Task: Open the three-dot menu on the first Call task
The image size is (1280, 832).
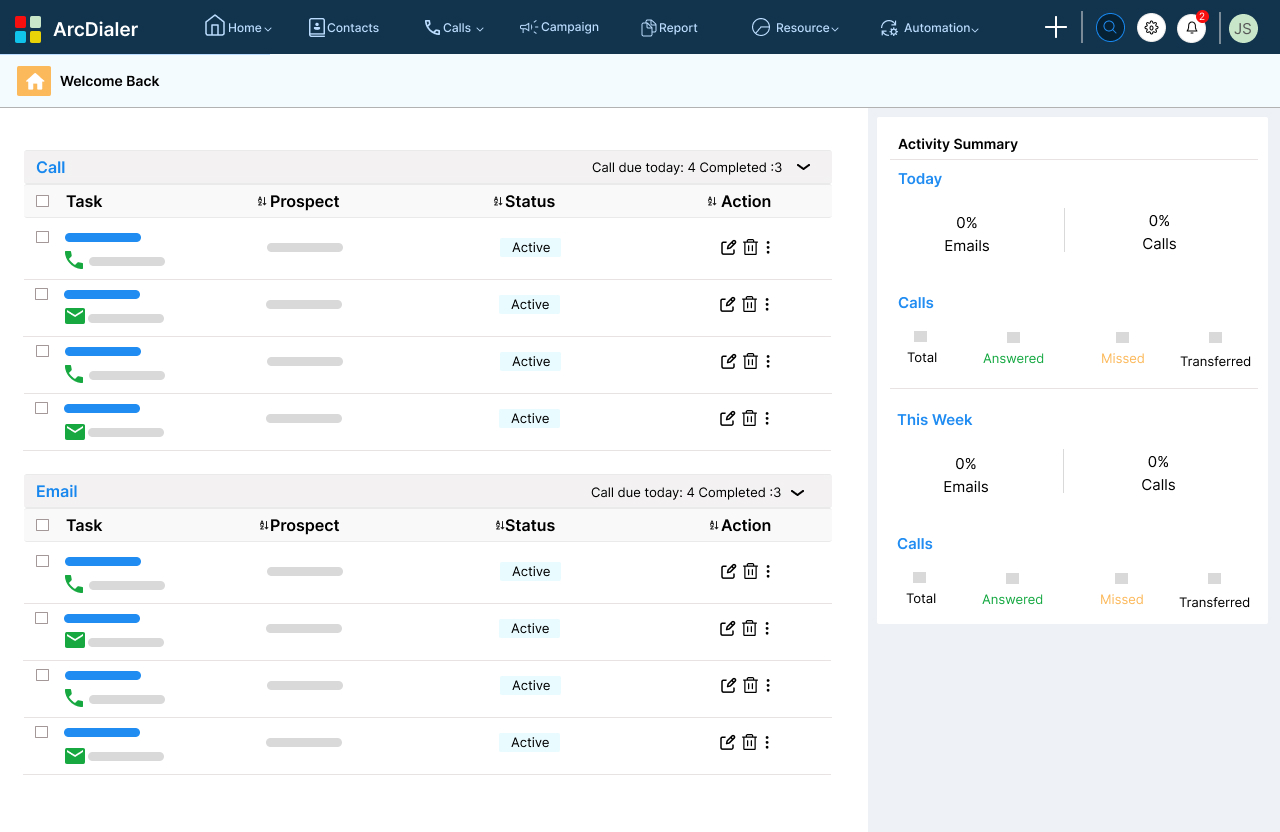Action: point(767,247)
